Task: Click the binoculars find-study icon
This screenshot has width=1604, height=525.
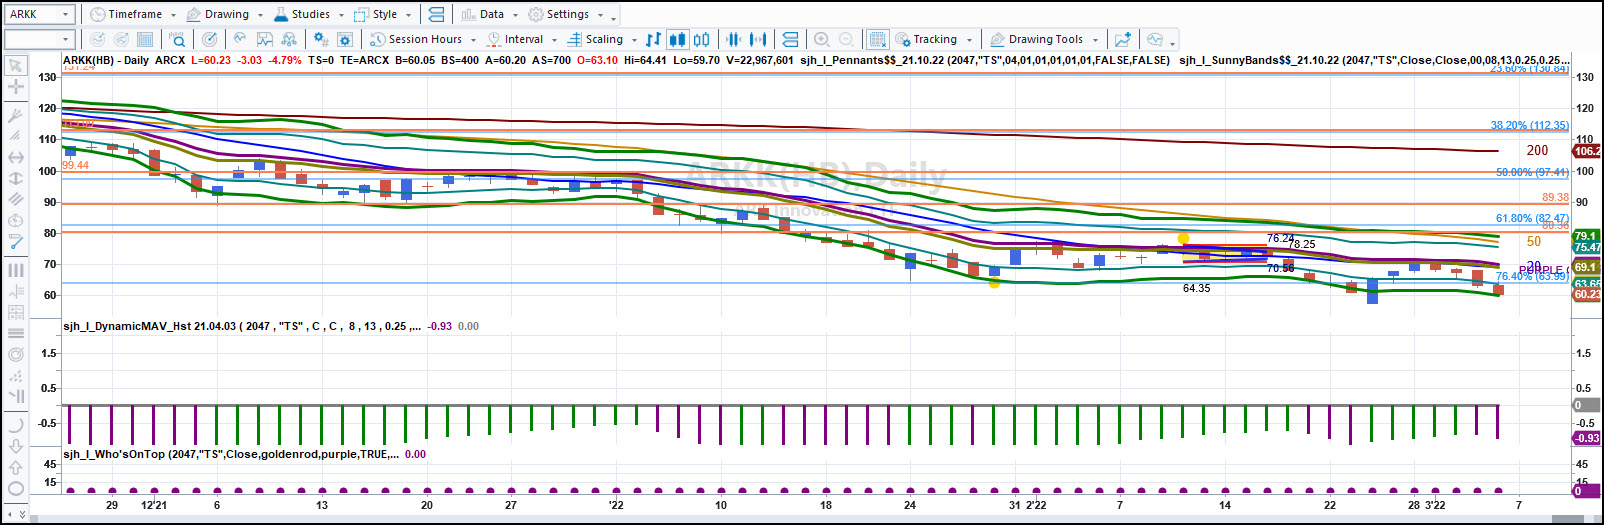Action: click(289, 39)
